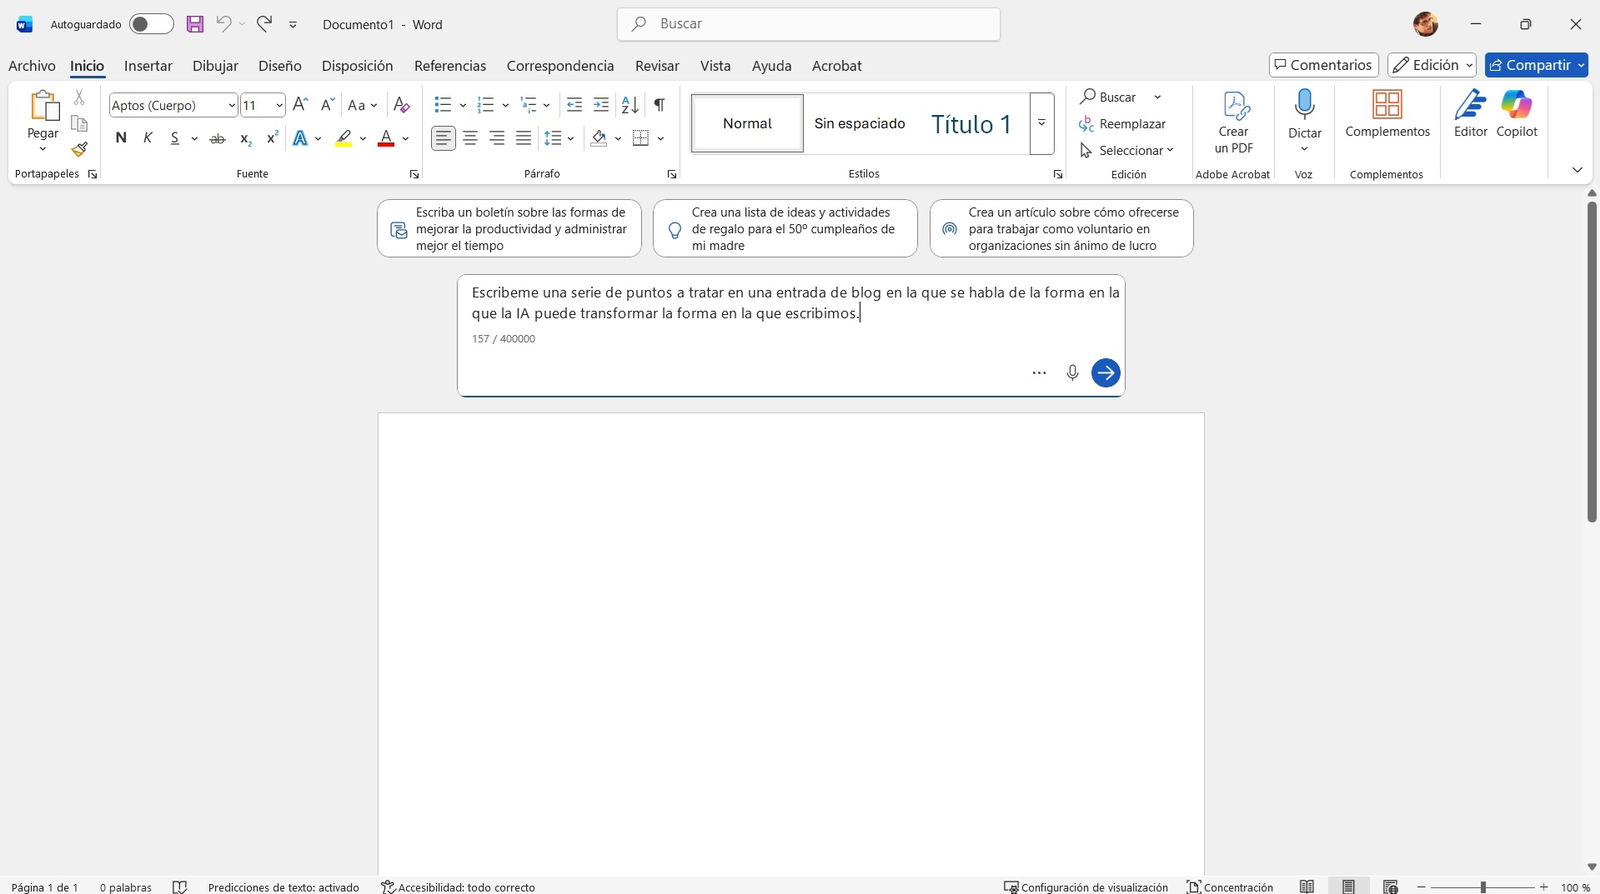The image size is (1600, 894).
Task: Open the Editor tool
Action: point(1470,113)
